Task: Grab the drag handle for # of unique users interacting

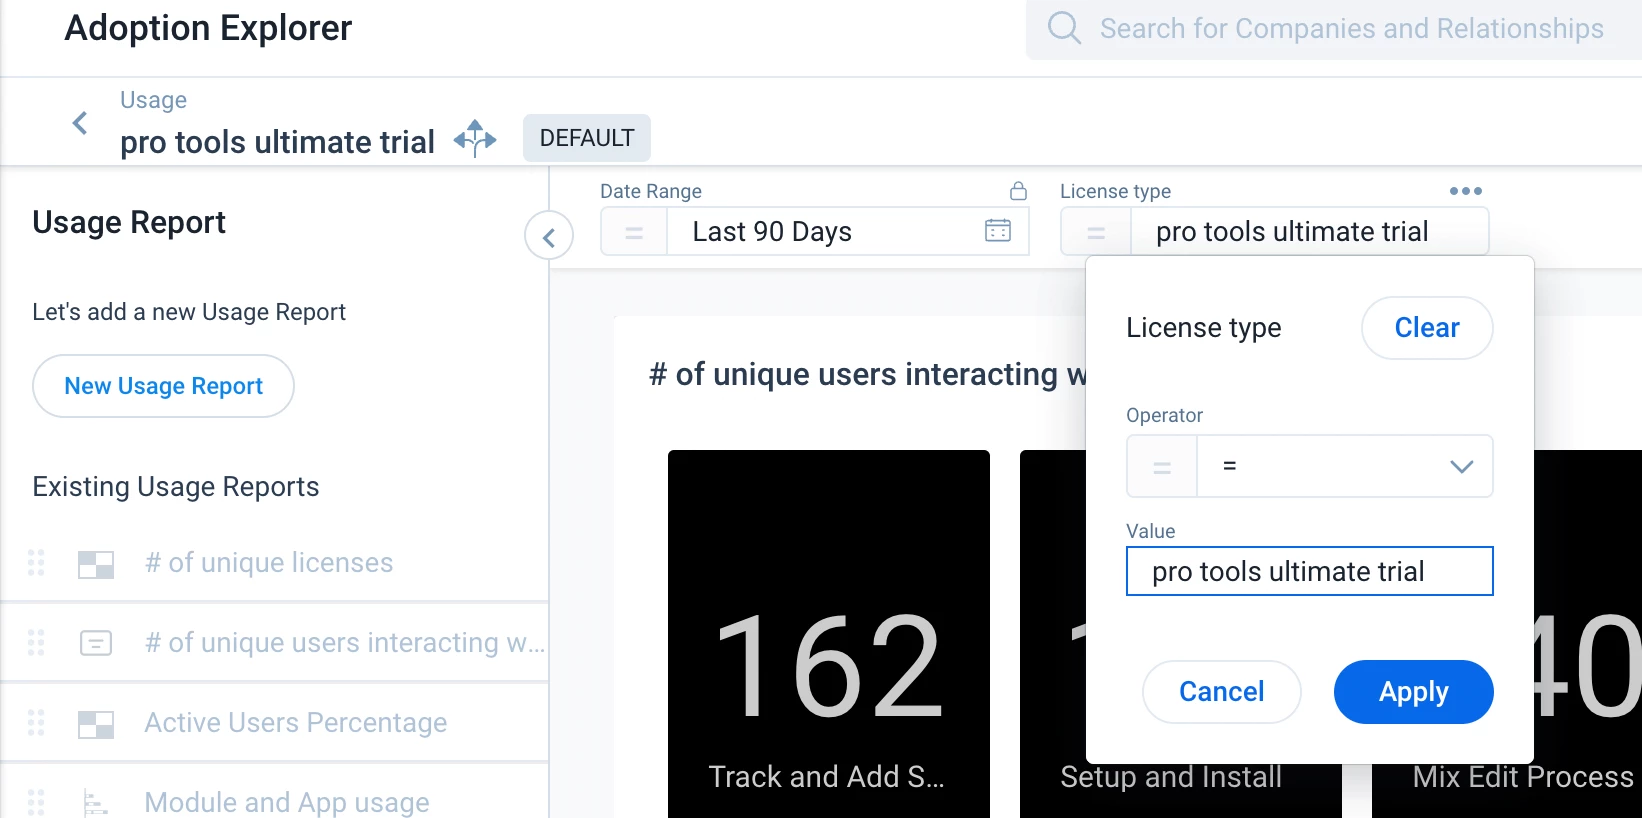Action: point(36,642)
